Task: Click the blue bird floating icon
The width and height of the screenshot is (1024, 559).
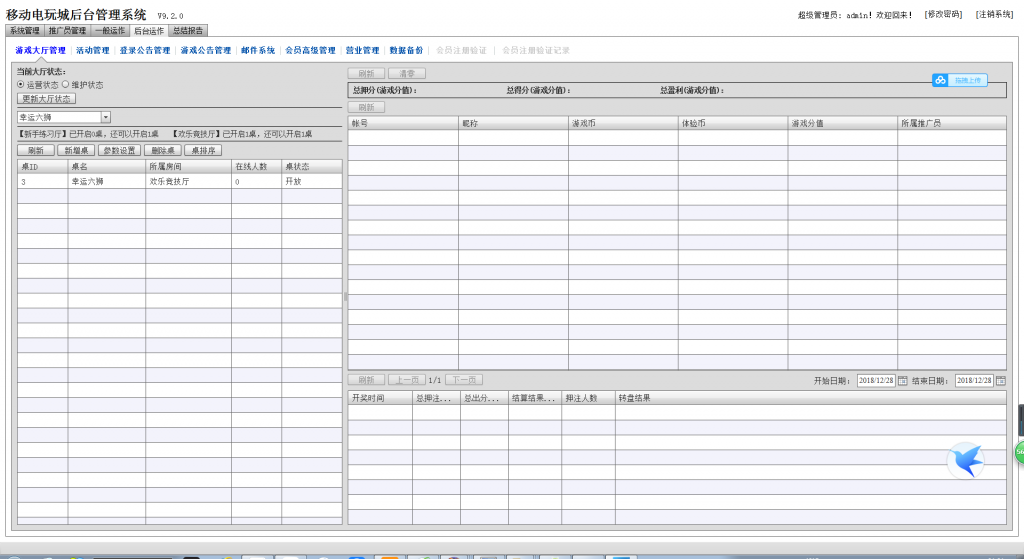Action: pos(965,460)
